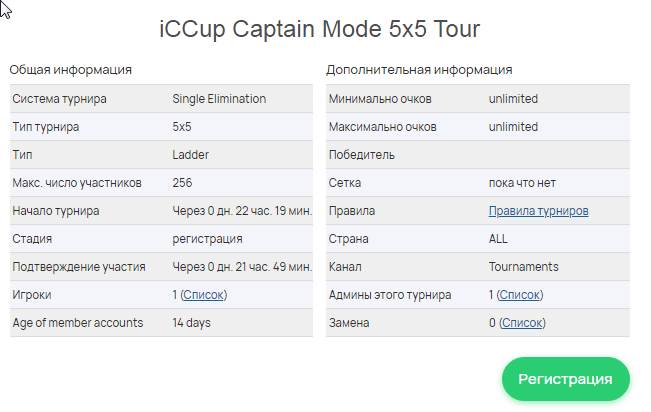The width and height of the screenshot is (651, 412).
Task: Click the Страна value ALL
Action: [x=498, y=239]
